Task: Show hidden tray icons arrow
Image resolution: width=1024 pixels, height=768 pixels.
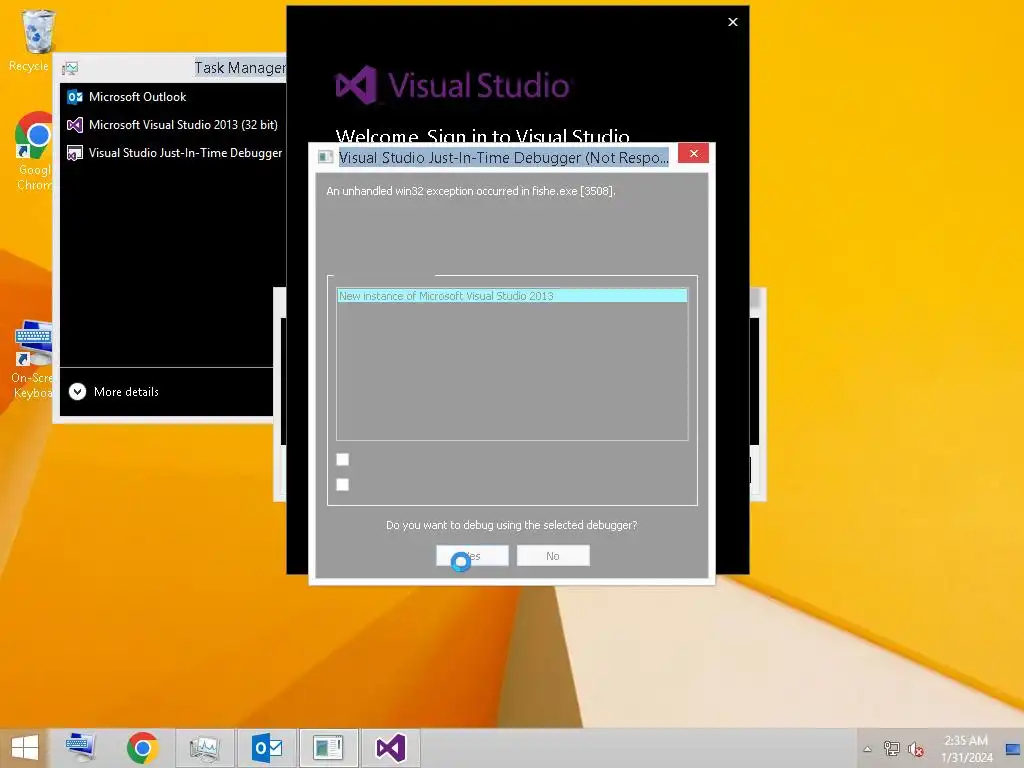Action: 867,749
